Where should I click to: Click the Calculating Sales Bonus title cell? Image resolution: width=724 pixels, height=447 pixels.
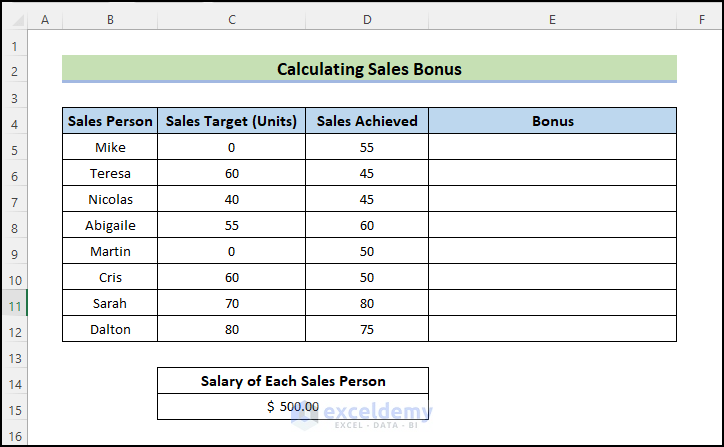(369, 69)
